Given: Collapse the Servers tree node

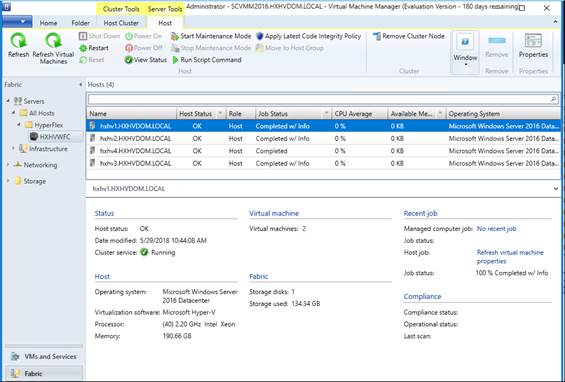Looking at the screenshot, I should [x=8, y=101].
